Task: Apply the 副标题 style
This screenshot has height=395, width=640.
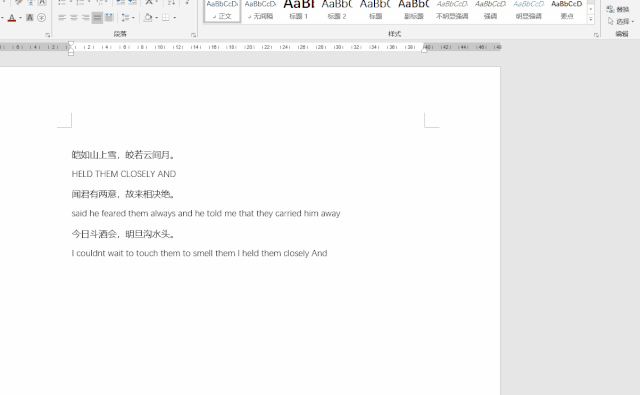Action: [x=414, y=10]
